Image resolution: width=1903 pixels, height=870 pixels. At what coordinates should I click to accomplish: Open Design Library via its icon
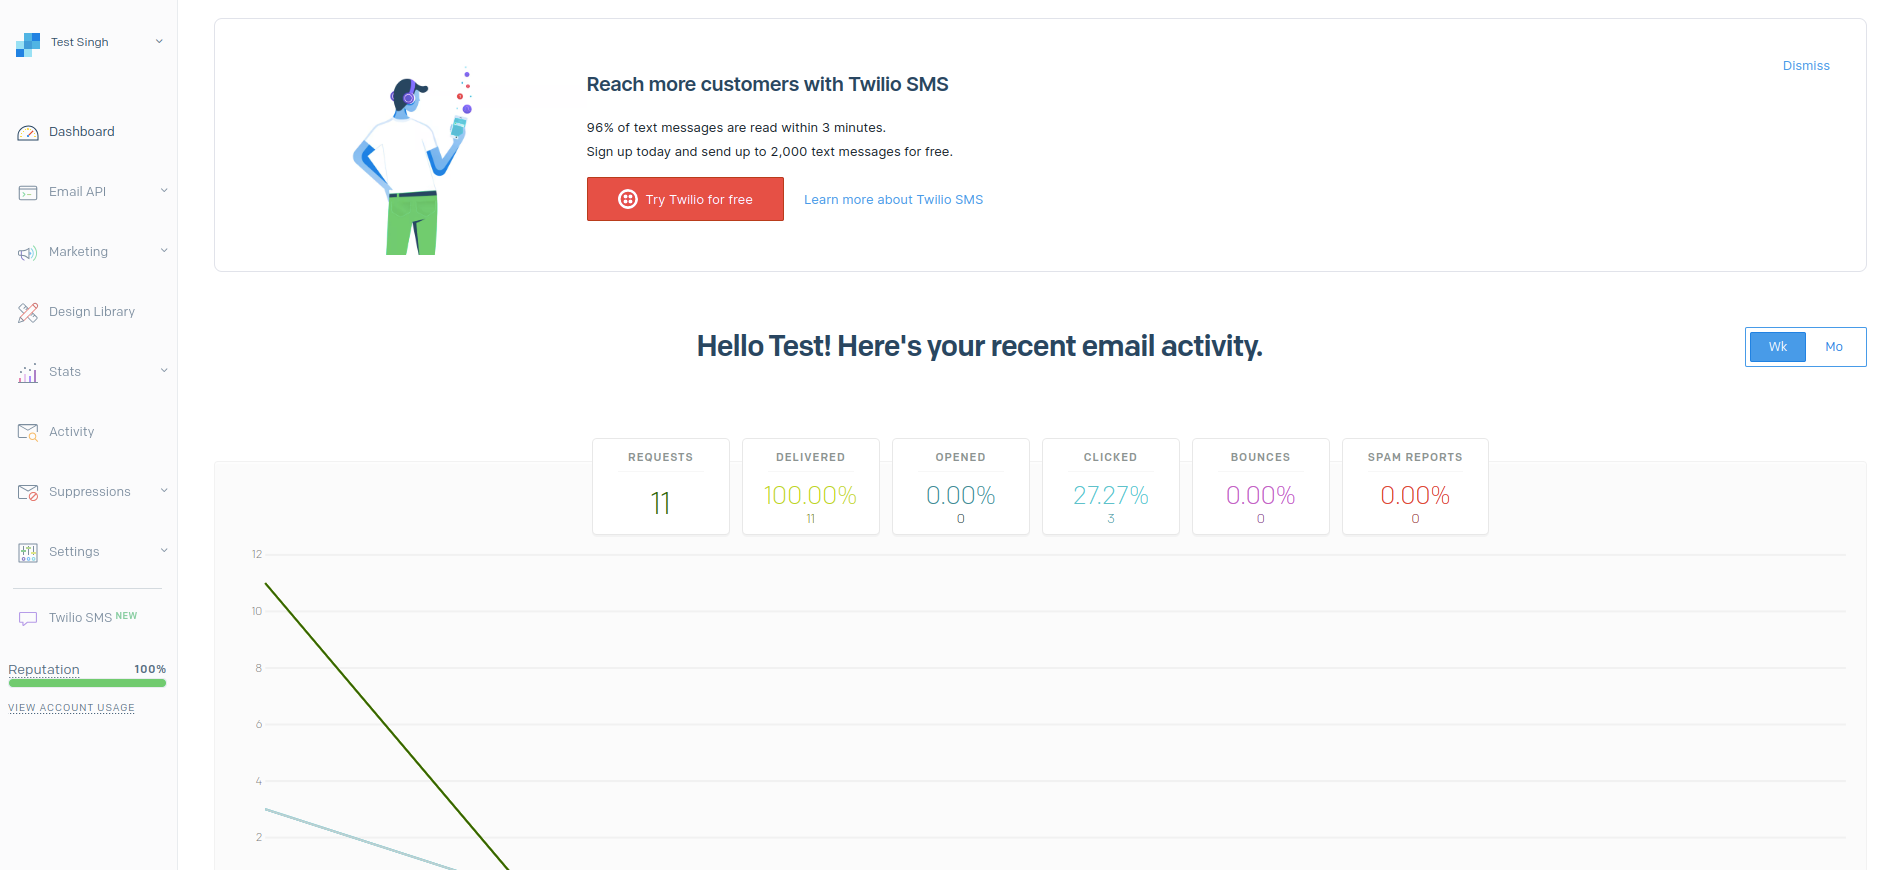click(28, 313)
